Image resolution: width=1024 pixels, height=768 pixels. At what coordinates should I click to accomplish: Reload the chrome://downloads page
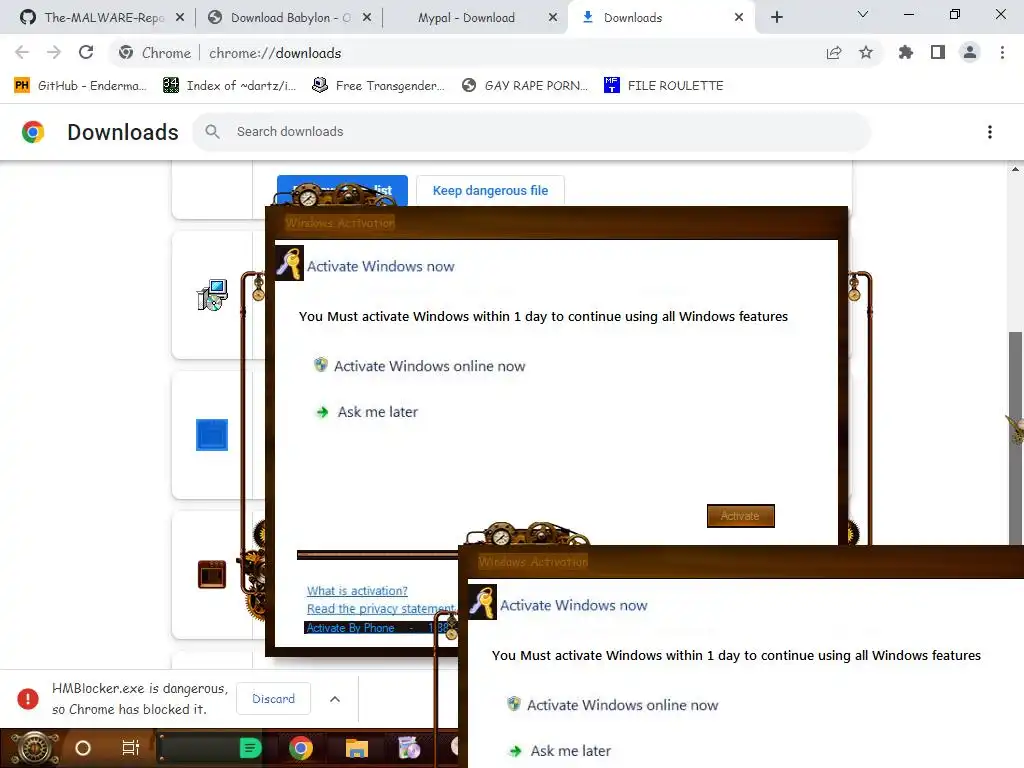click(86, 52)
